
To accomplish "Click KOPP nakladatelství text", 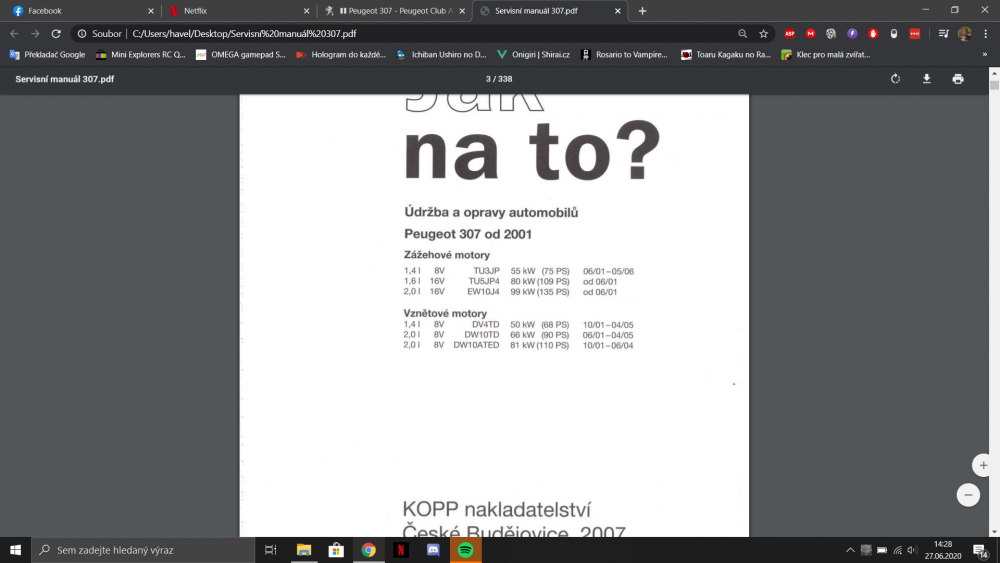I will 496,509.
